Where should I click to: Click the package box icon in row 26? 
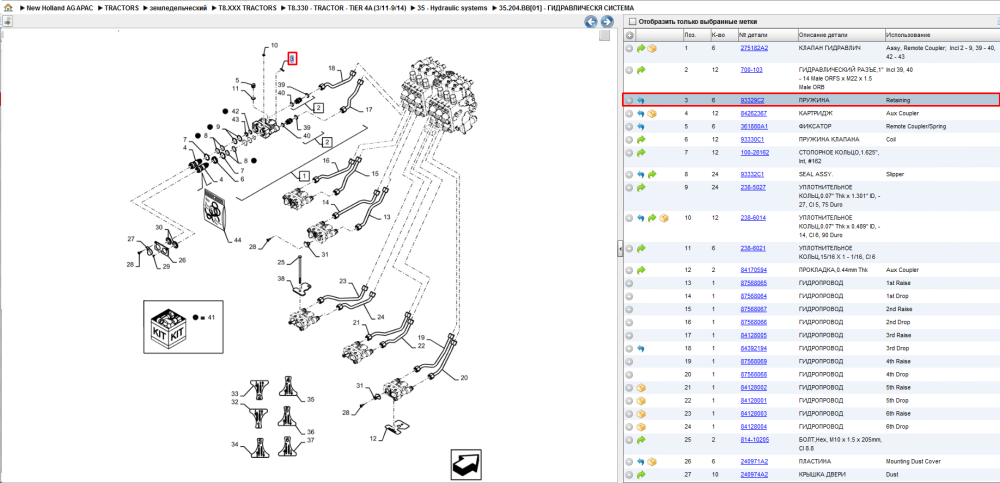coord(652,461)
